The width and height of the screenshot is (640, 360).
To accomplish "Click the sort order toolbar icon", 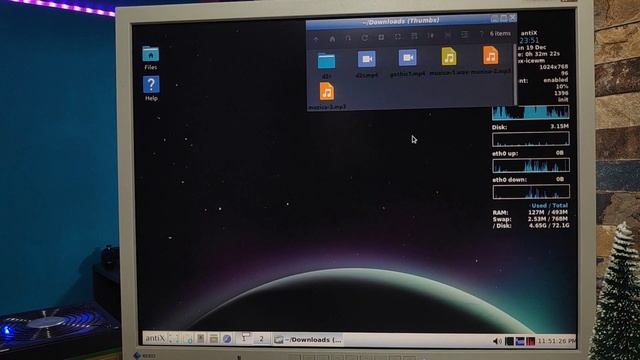I will (x=431, y=36).
